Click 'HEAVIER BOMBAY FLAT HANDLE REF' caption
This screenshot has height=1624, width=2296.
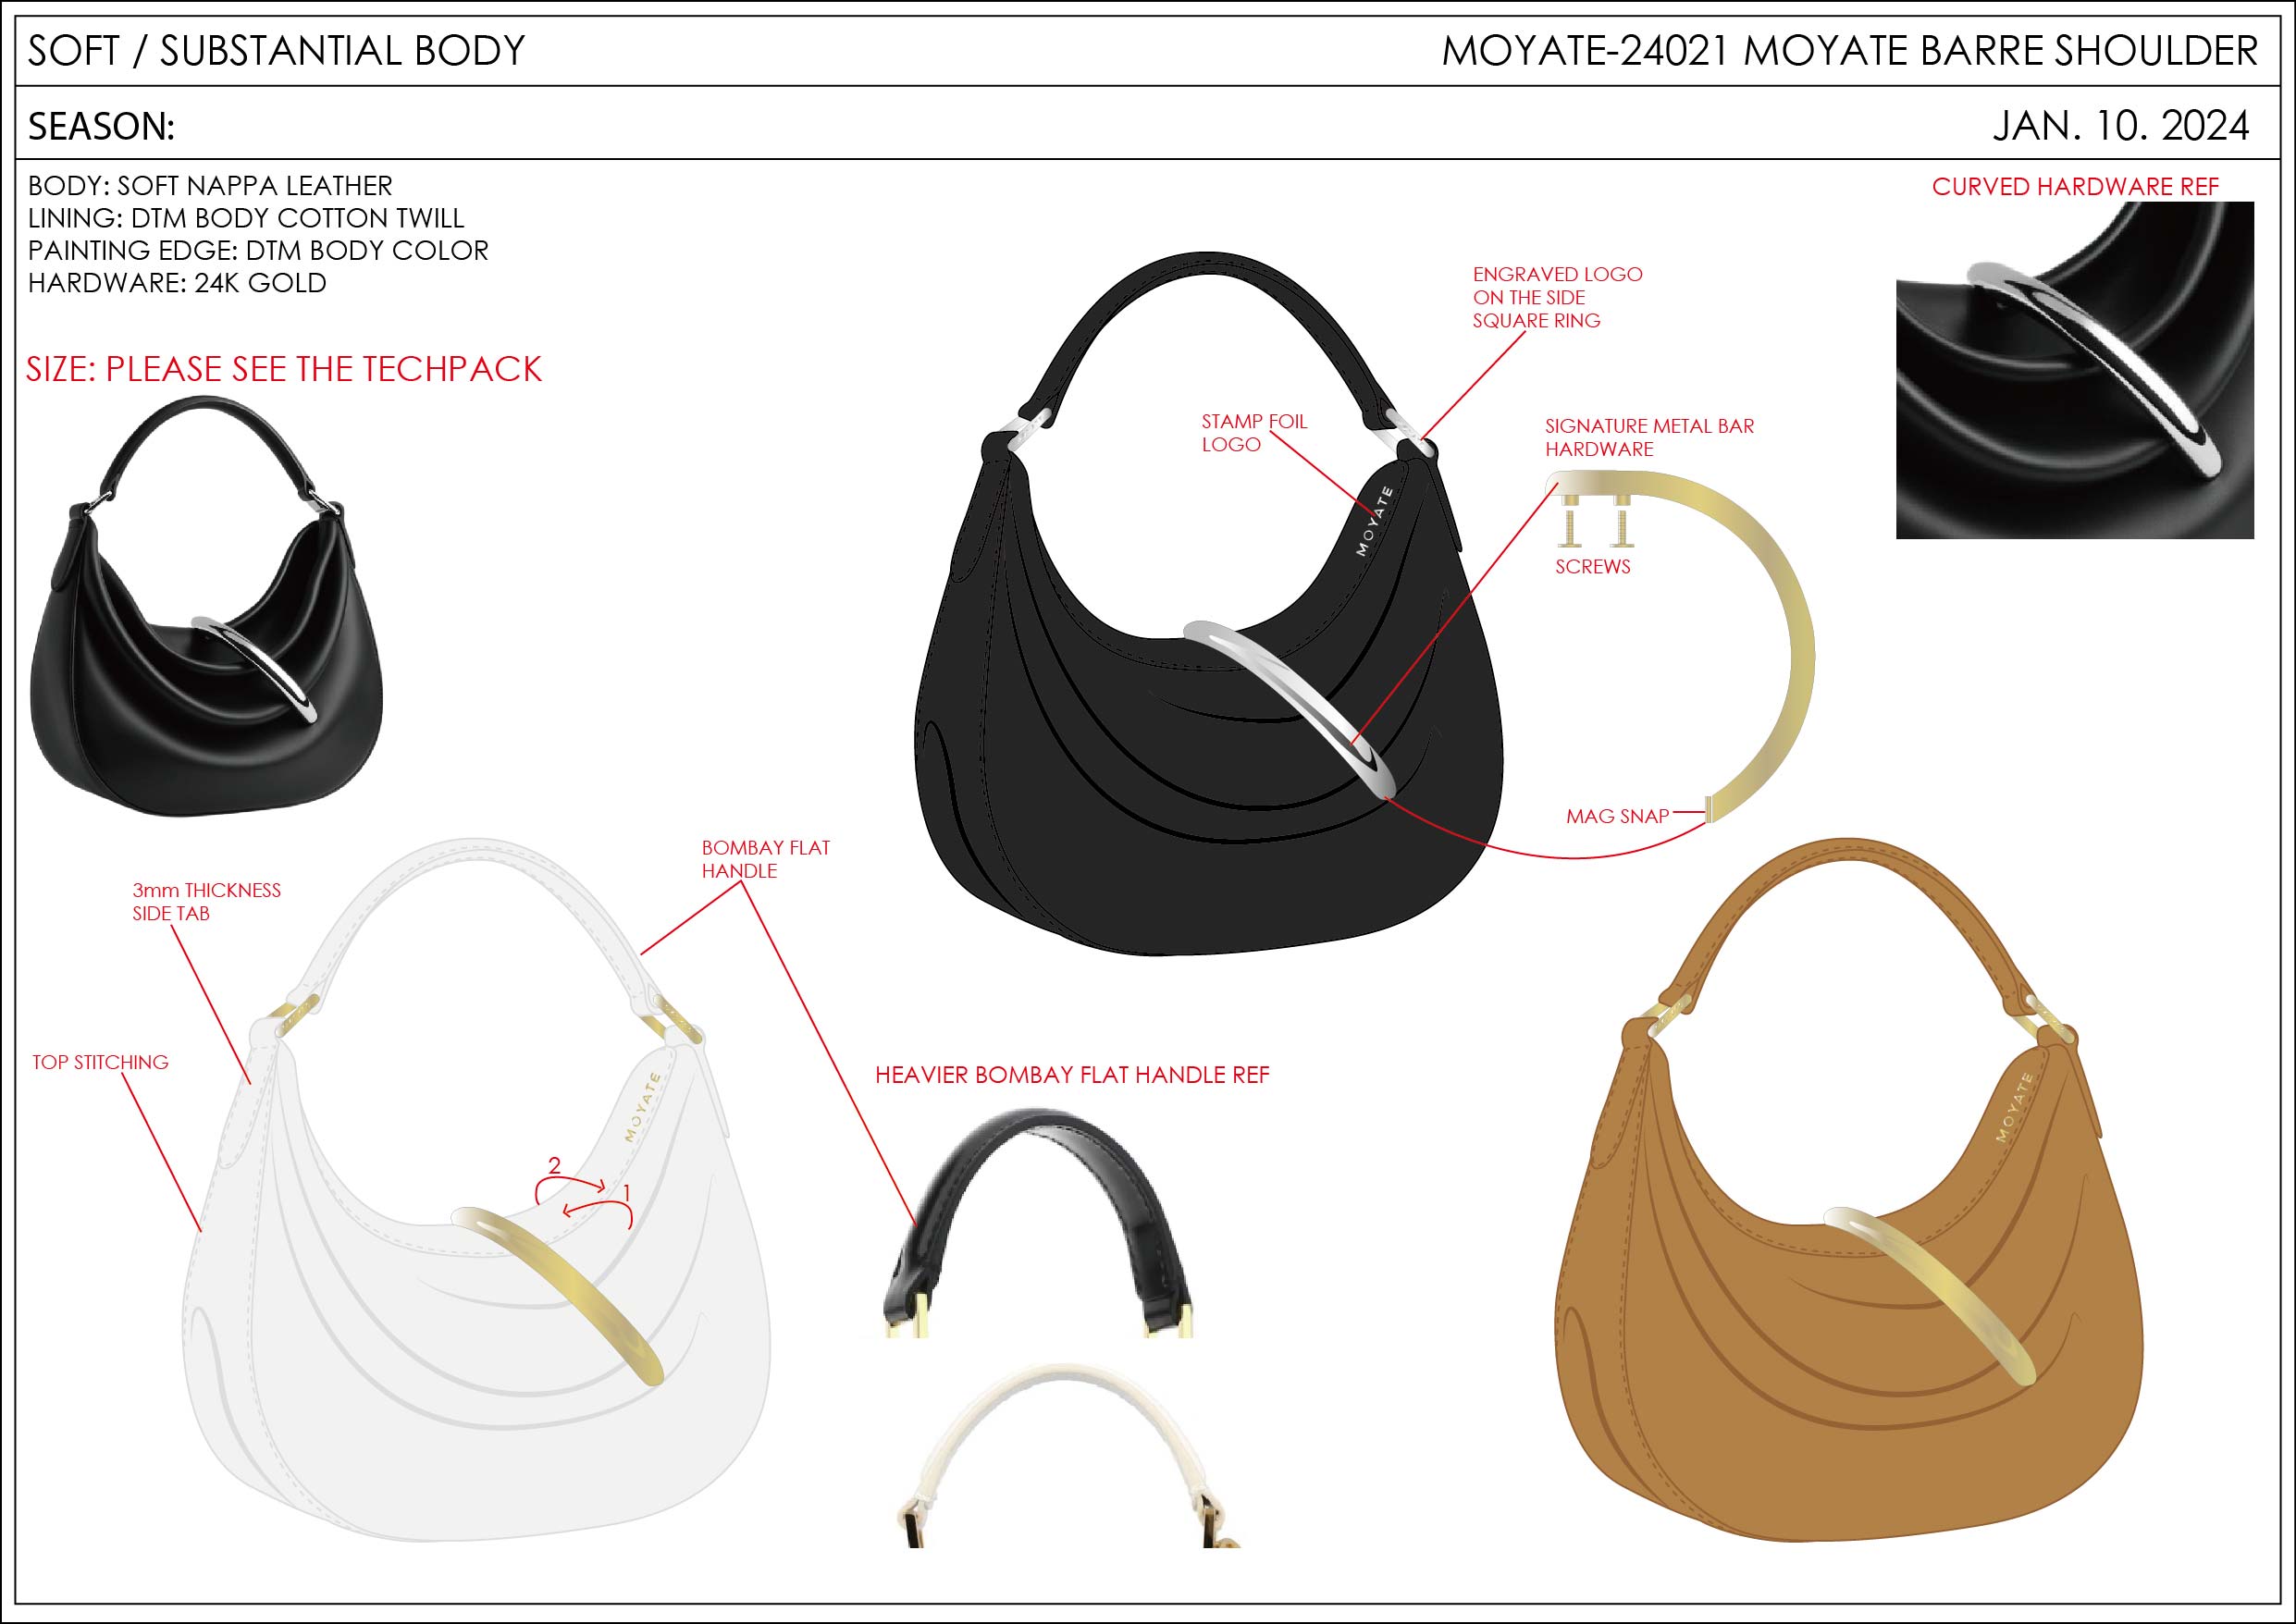1072,1075
